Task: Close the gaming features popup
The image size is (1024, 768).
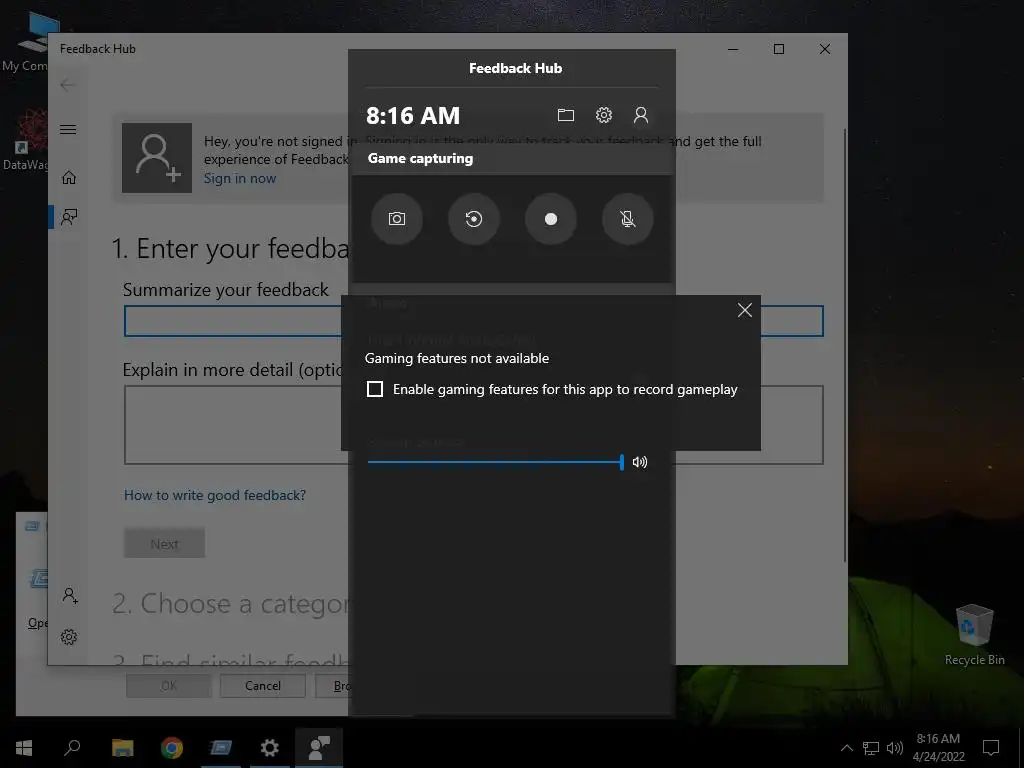Action: tap(744, 310)
